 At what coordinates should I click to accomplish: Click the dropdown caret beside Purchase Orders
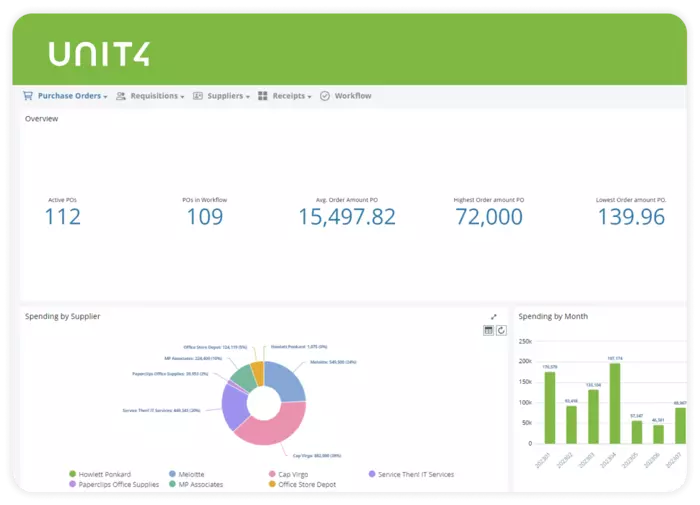[x=105, y=97]
